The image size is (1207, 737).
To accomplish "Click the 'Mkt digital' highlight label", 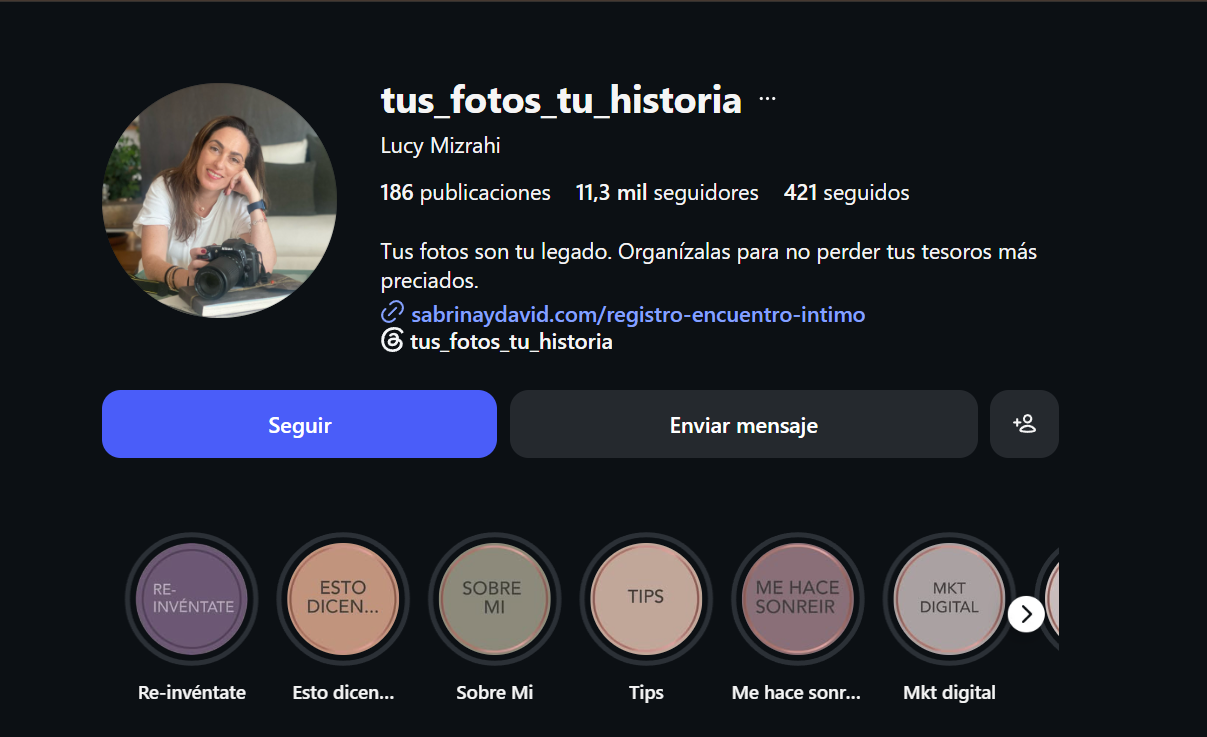I will click(949, 692).
